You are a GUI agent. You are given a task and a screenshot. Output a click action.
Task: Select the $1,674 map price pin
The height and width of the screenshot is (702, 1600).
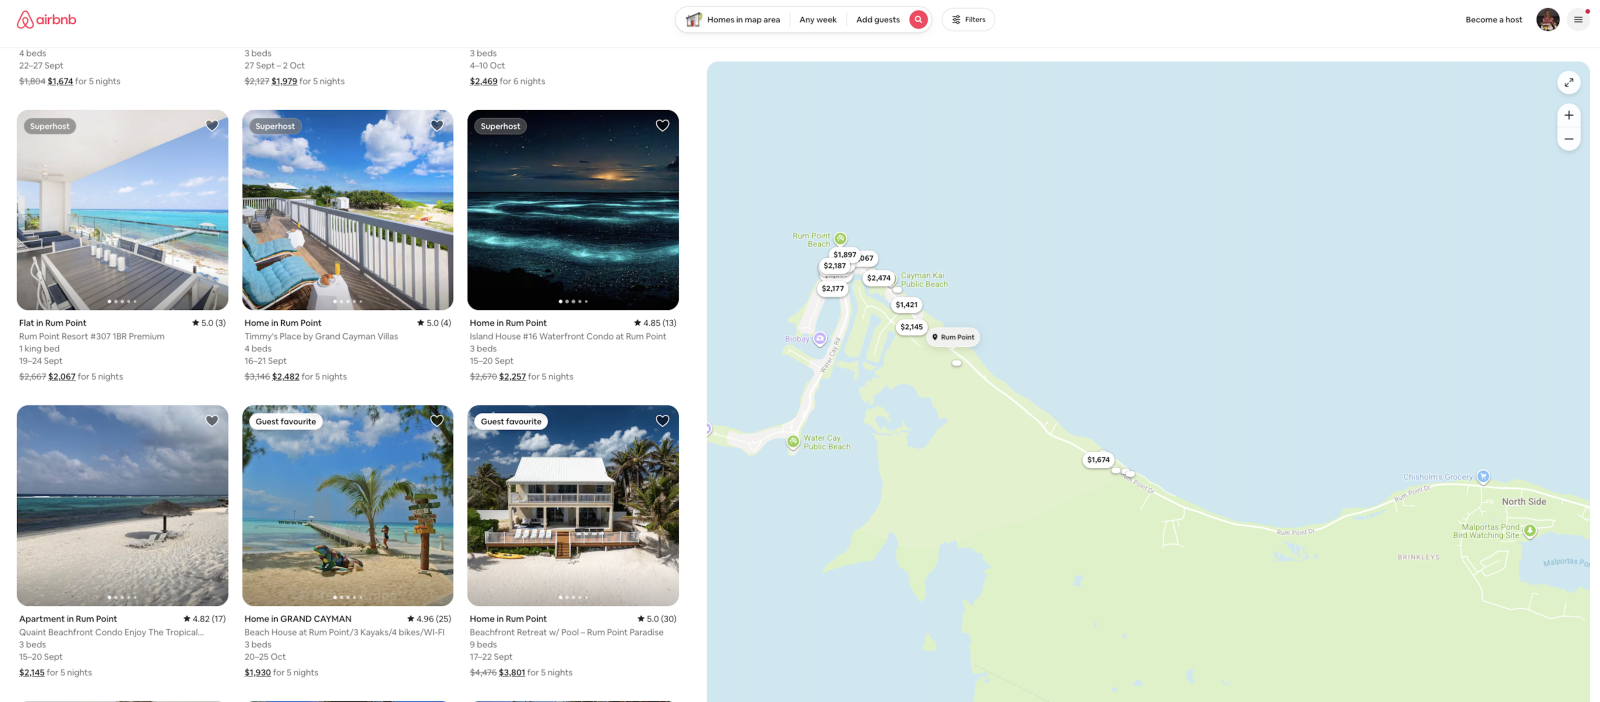1098,460
